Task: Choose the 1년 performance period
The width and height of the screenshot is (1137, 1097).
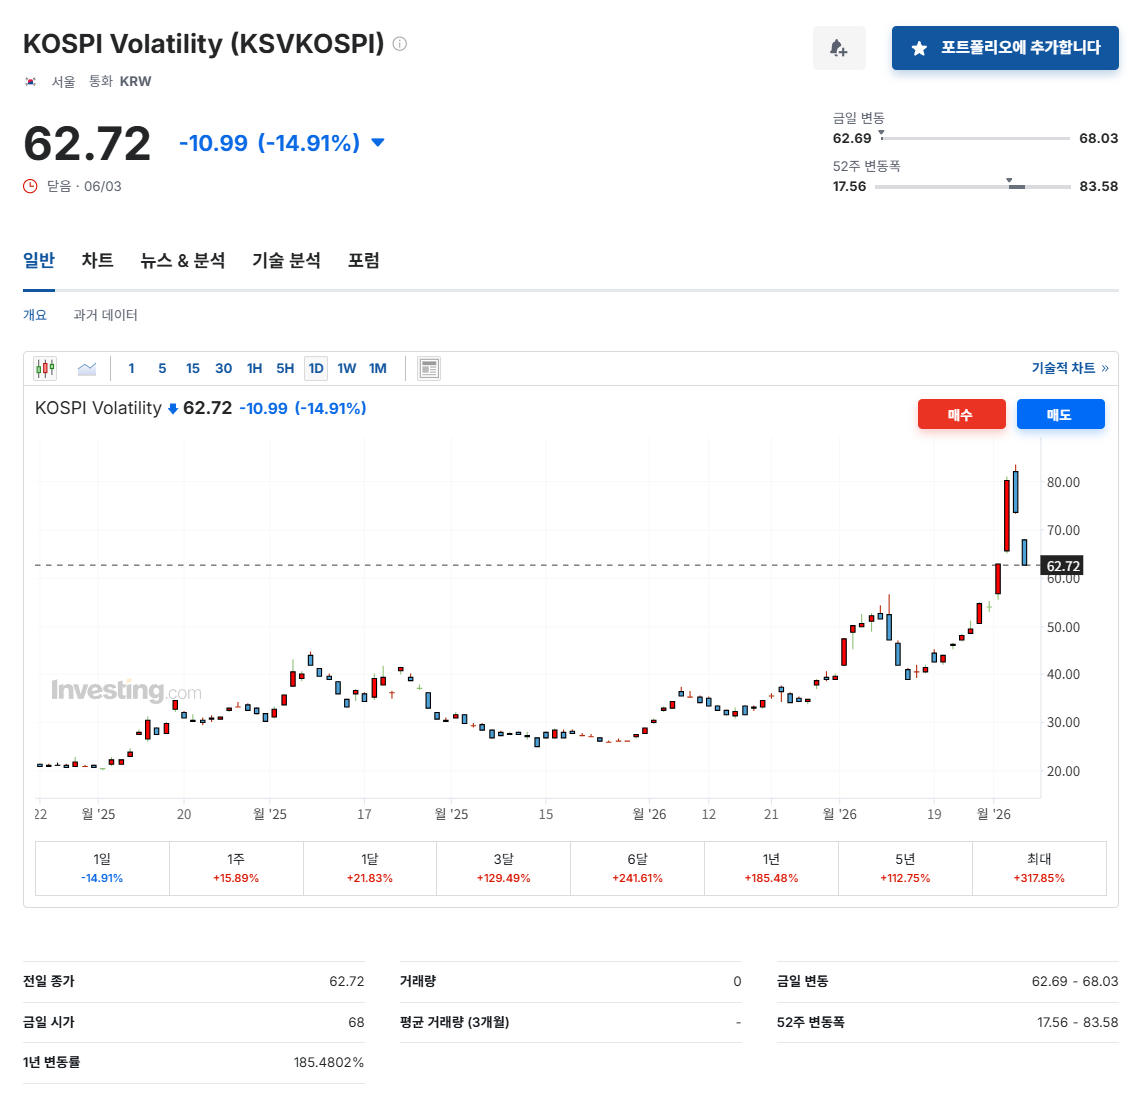Action: [772, 868]
